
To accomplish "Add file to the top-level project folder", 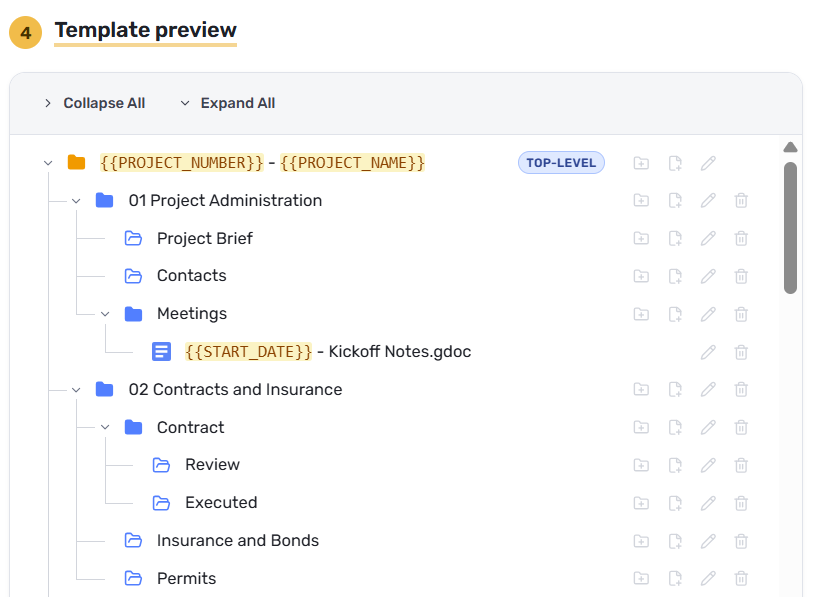I will pos(675,163).
